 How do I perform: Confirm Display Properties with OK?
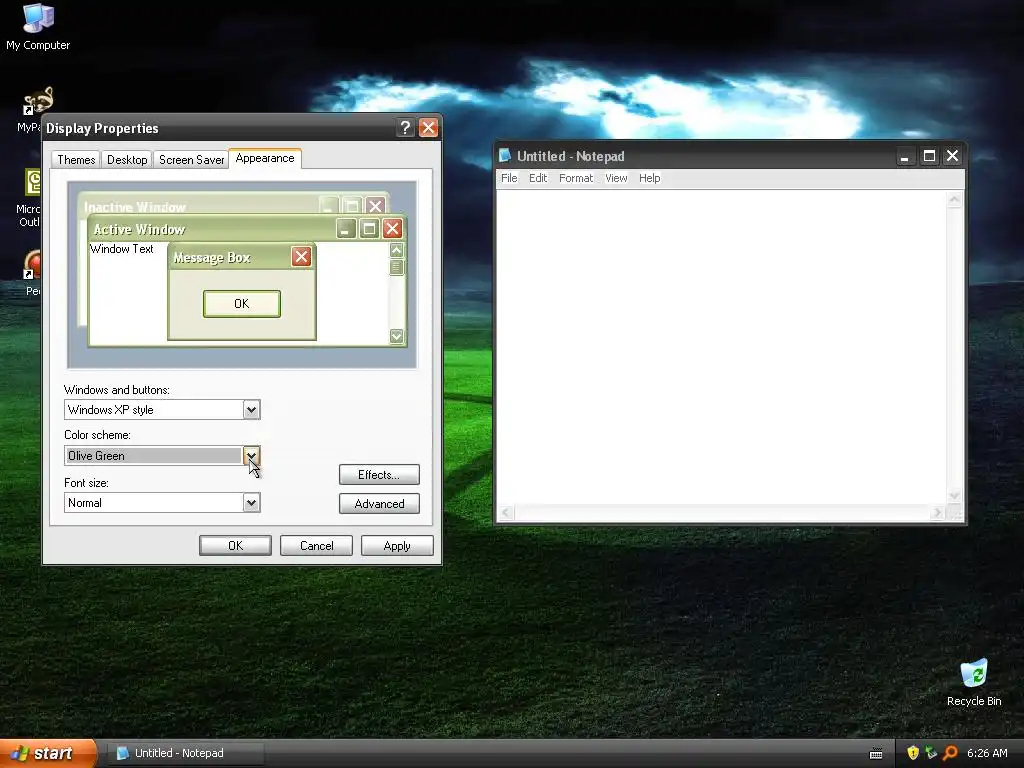click(235, 545)
